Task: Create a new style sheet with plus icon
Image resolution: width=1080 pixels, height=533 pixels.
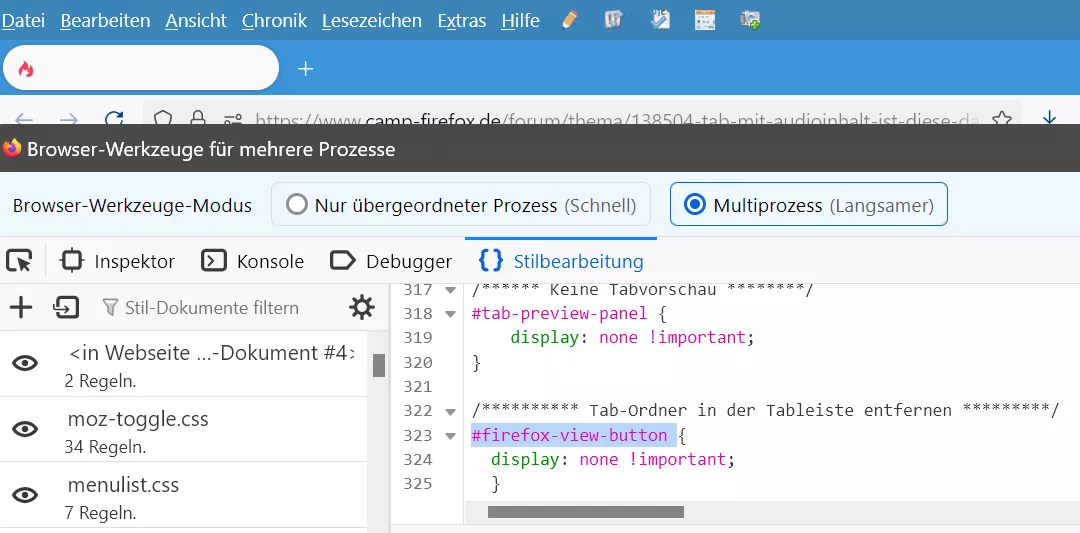Action: pos(20,307)
